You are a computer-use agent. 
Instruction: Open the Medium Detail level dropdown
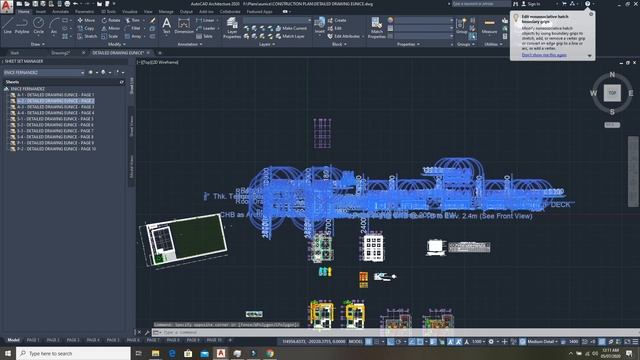click(x=541, y=342)
